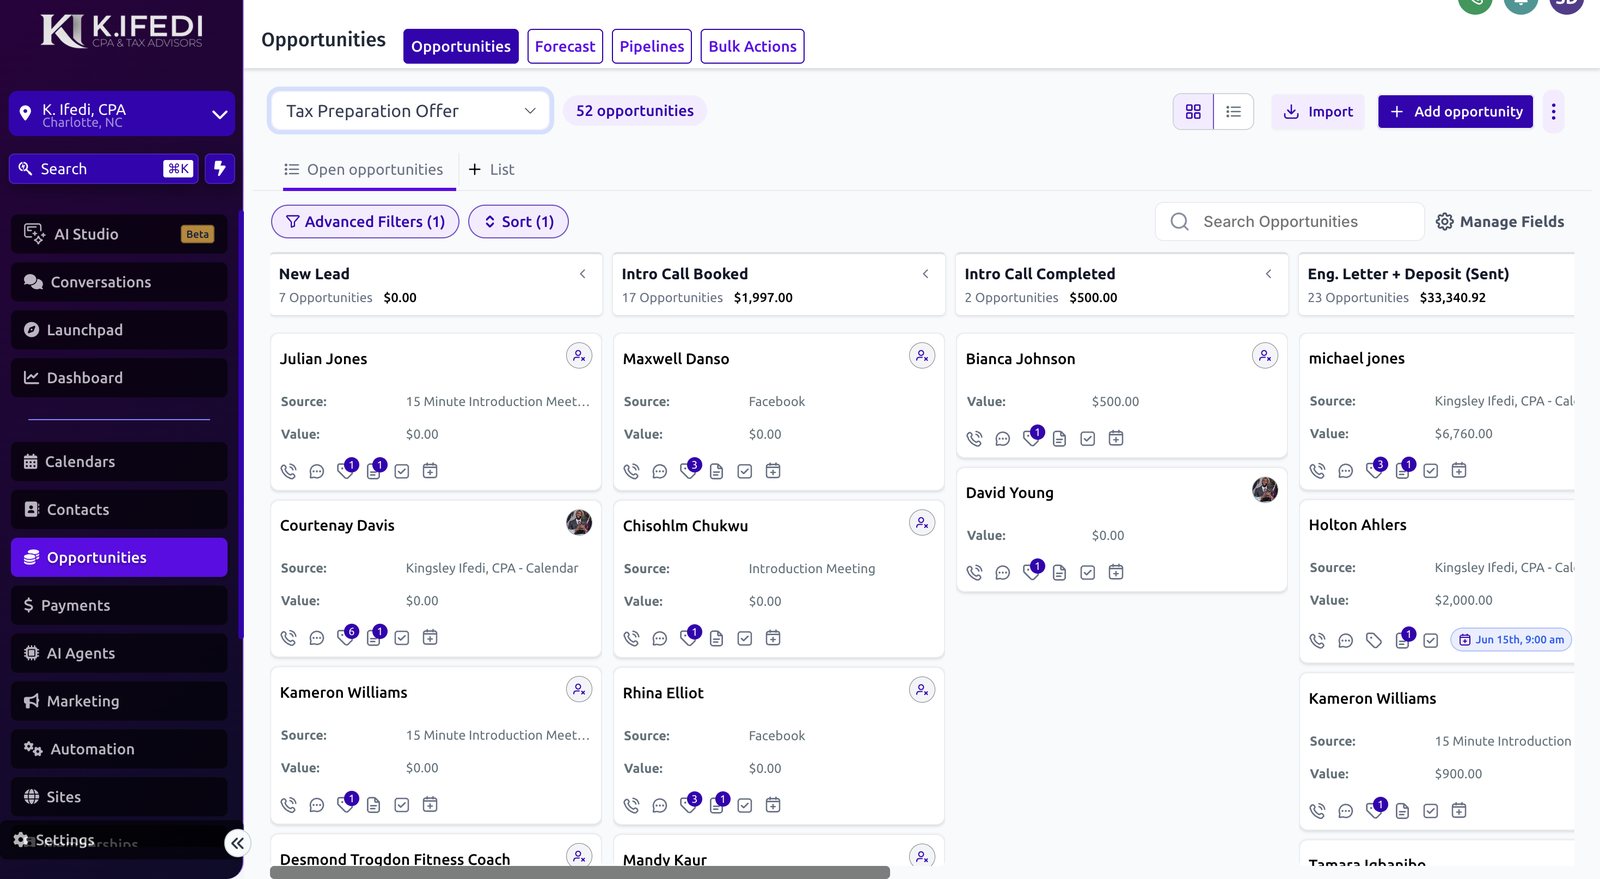
Task: Open Payments in the sidebar
Action: [x=119, y=605]
